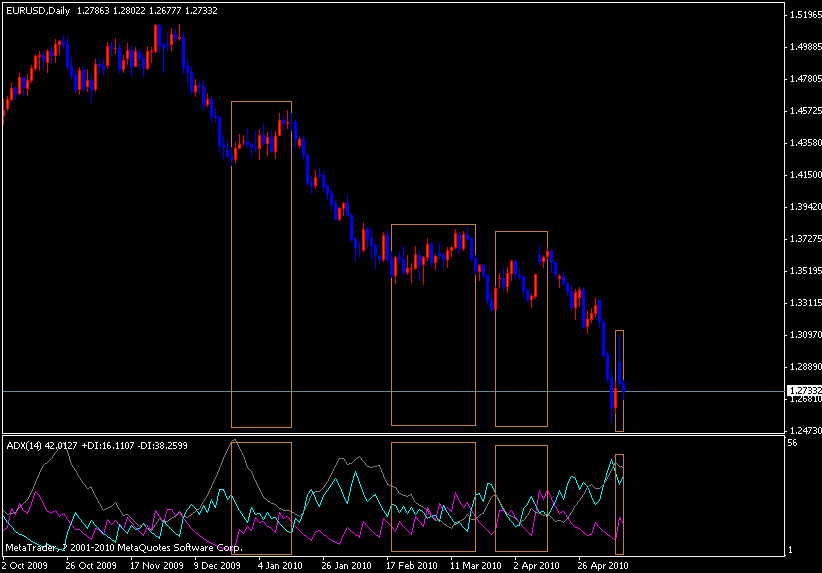
Task: Click the 1.28890 price scale value
Action: pos(806,366)
